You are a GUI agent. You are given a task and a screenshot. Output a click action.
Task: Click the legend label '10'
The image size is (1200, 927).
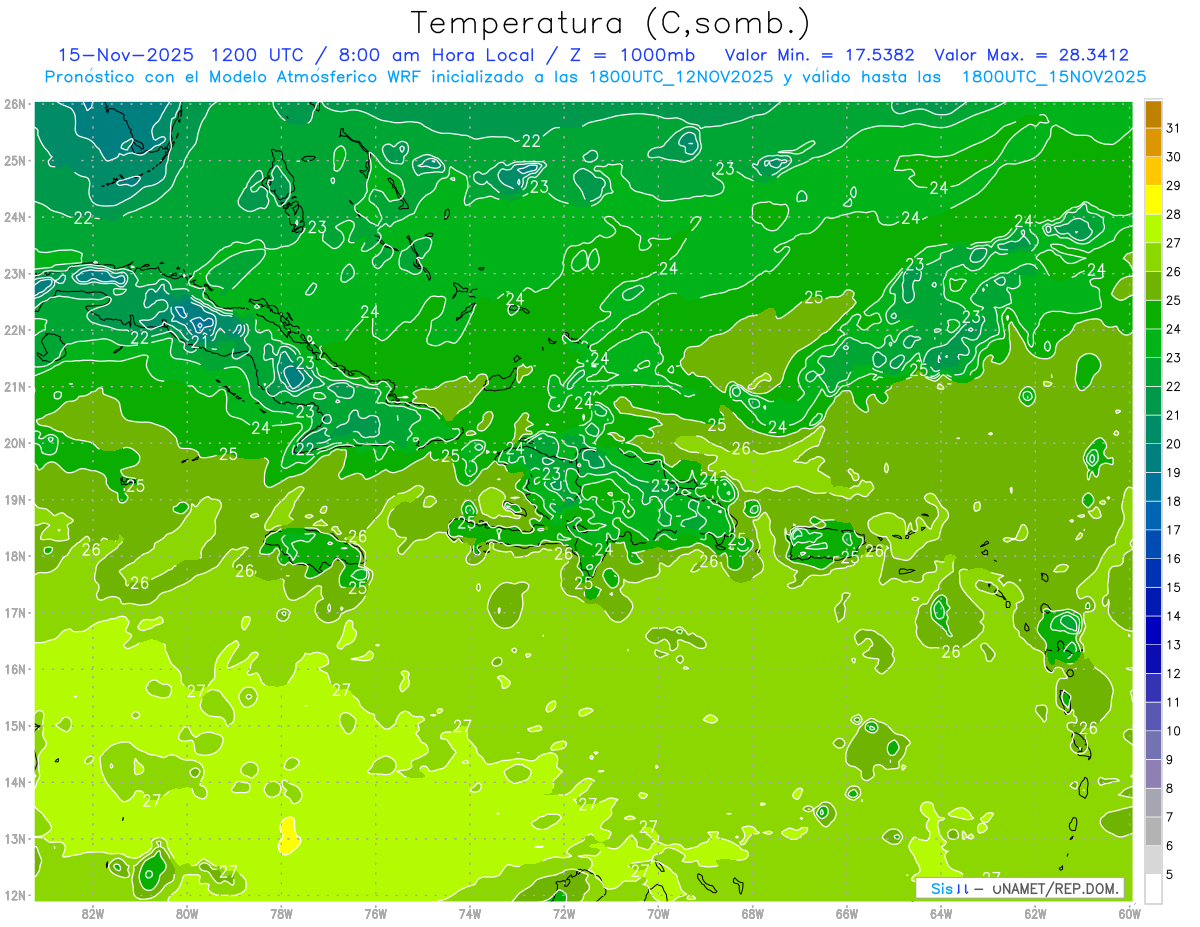[1173, 731]
